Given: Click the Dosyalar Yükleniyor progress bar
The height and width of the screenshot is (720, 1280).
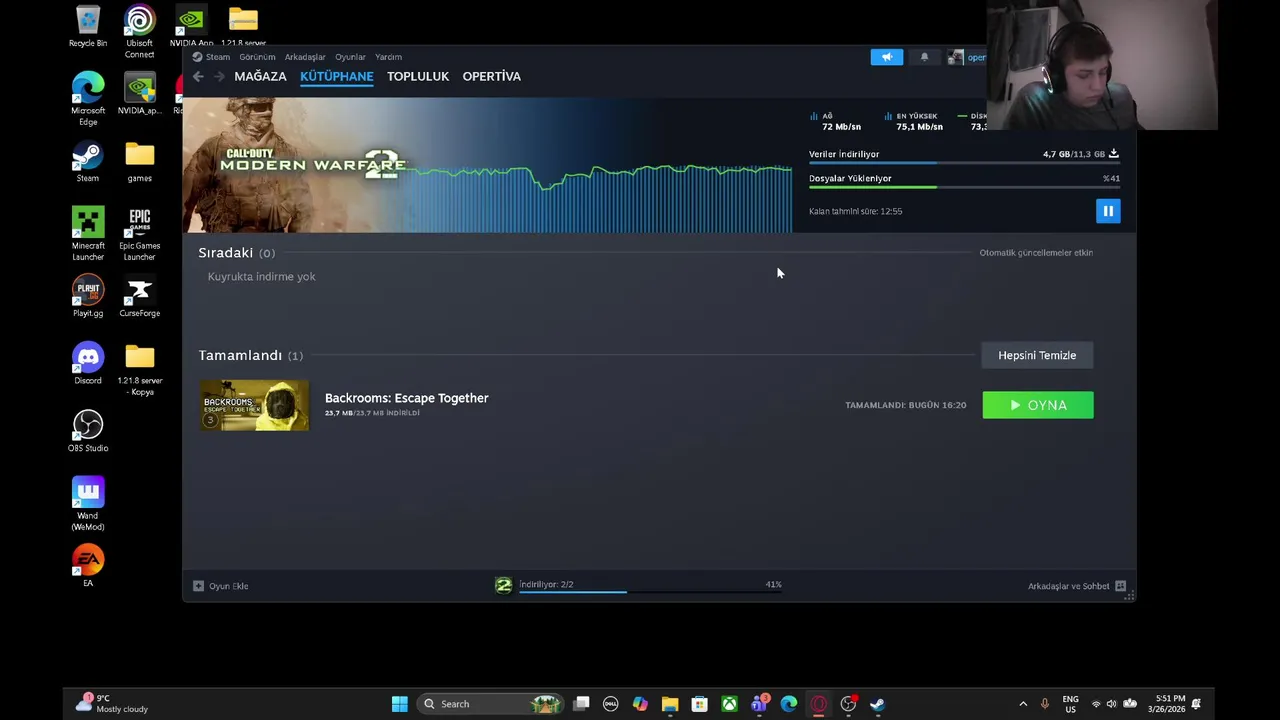Looking at the screenshot, I should coord(964,187).
